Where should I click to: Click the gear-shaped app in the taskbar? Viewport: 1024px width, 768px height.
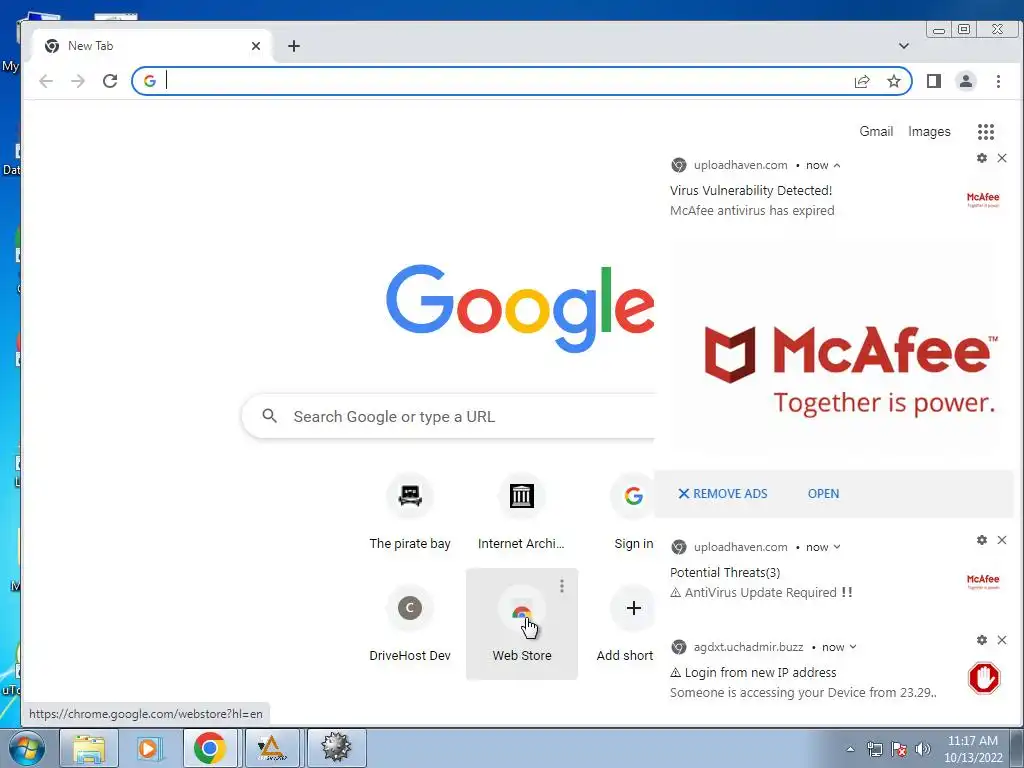(336, 748)
